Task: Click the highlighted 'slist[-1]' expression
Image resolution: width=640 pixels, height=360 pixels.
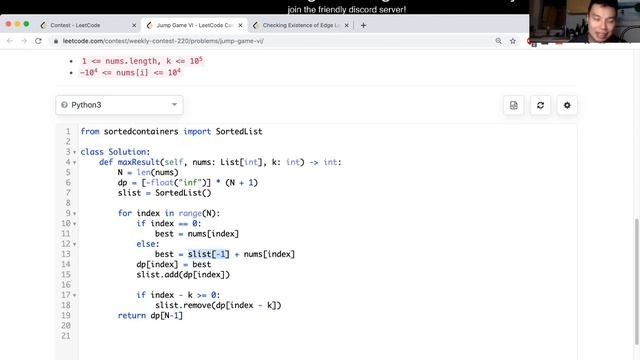Action: 209,254
